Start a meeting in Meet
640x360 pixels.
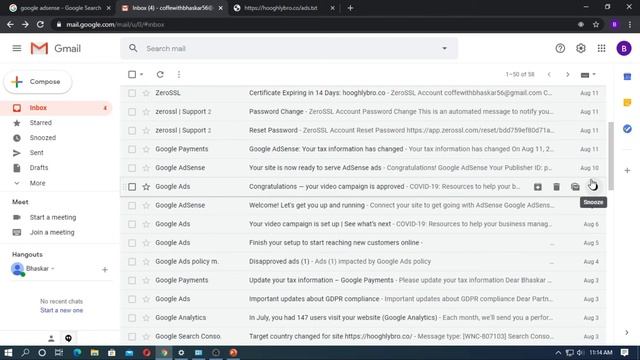point(53,218)
